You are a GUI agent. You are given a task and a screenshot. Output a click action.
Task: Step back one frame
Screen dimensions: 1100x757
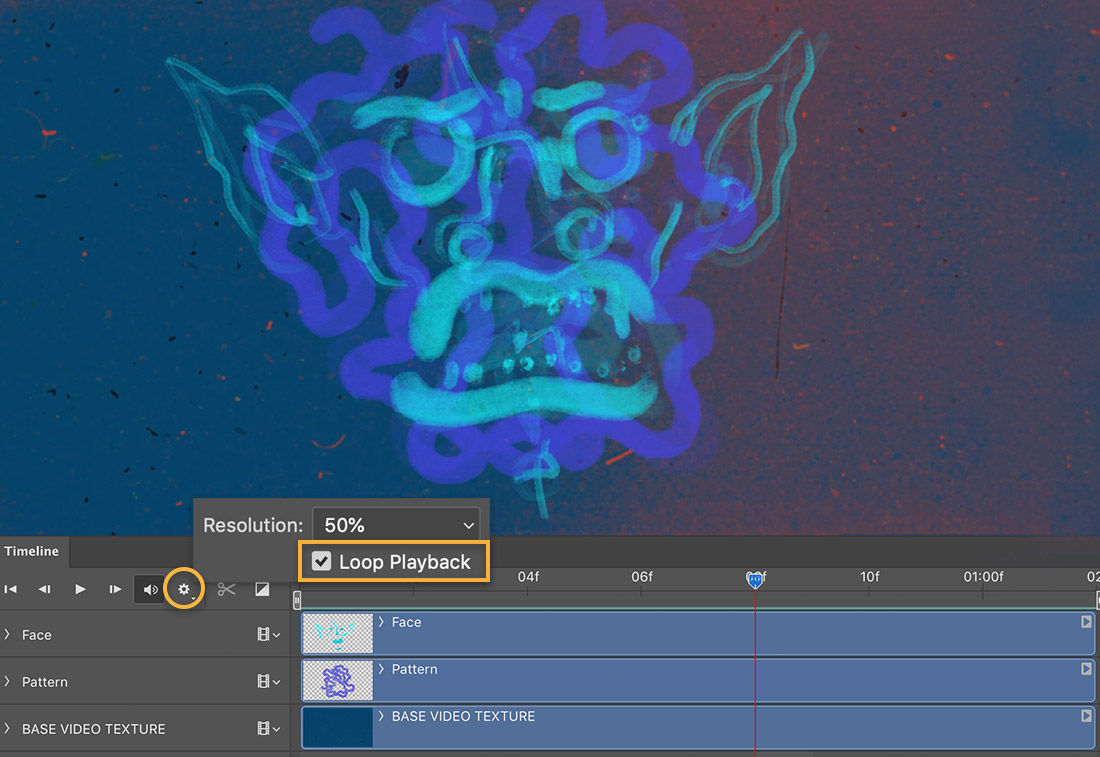pyautogui.click(x=45, y=589)
